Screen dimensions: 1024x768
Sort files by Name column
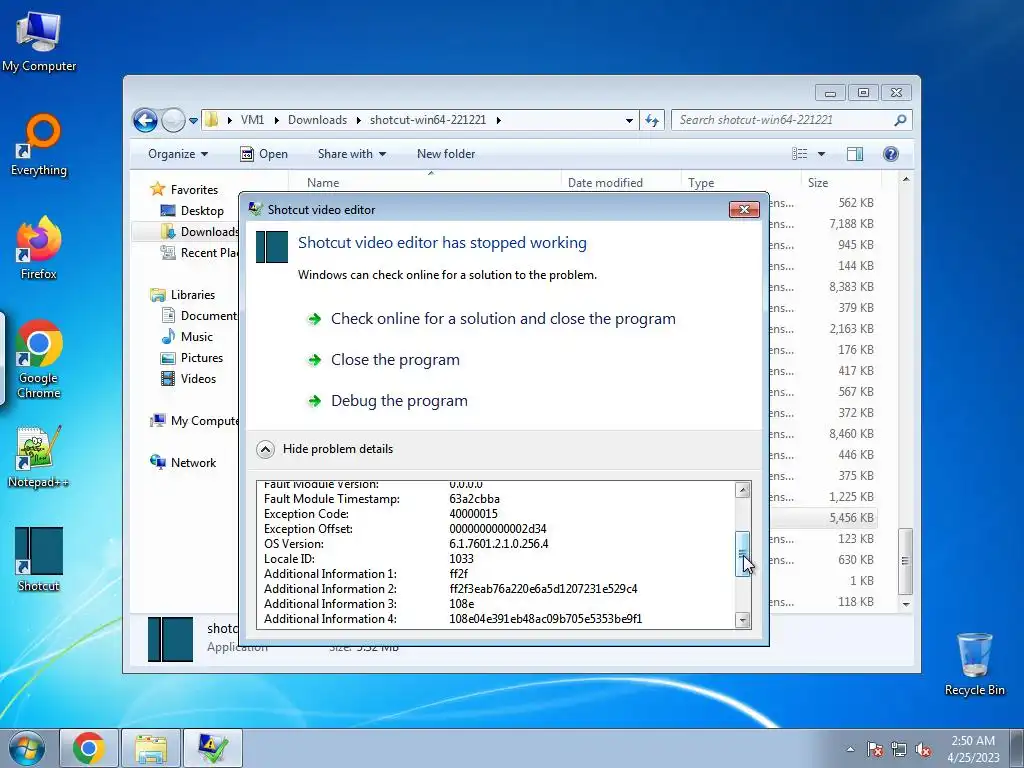(x=424, y=183)
